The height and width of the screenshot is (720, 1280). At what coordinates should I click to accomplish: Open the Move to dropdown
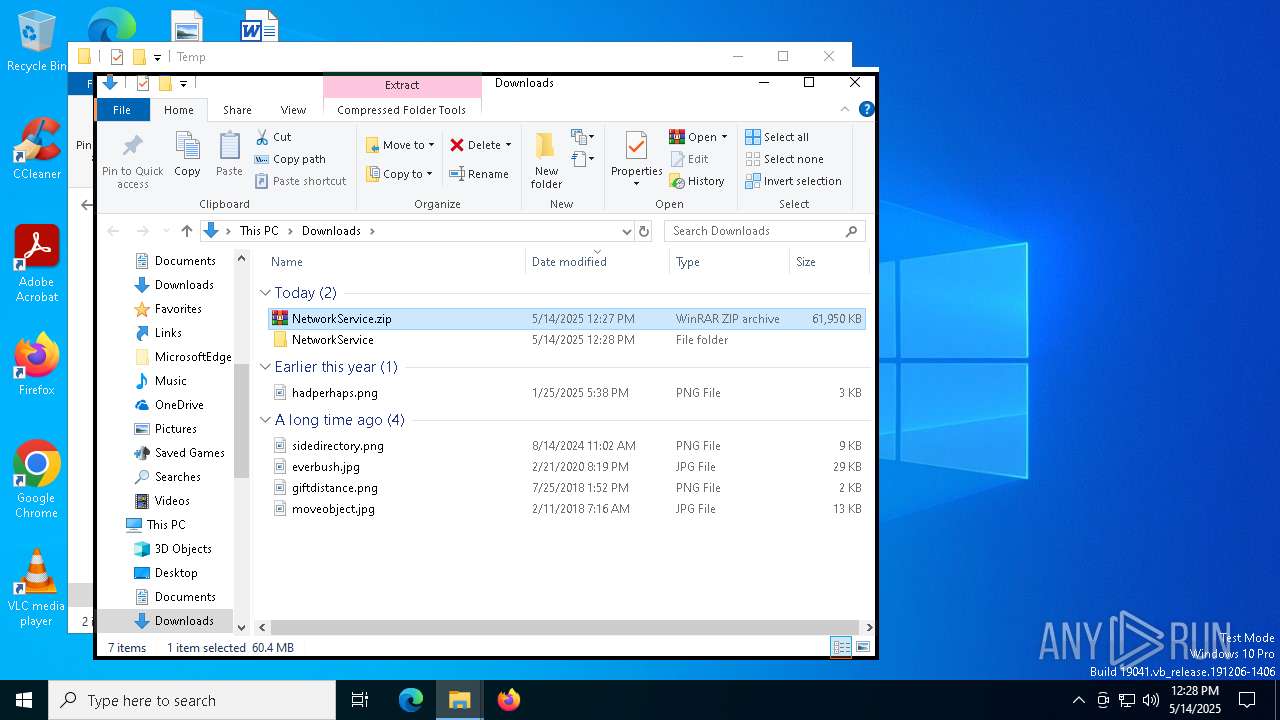pyautogui.click(x=400, y=145)
